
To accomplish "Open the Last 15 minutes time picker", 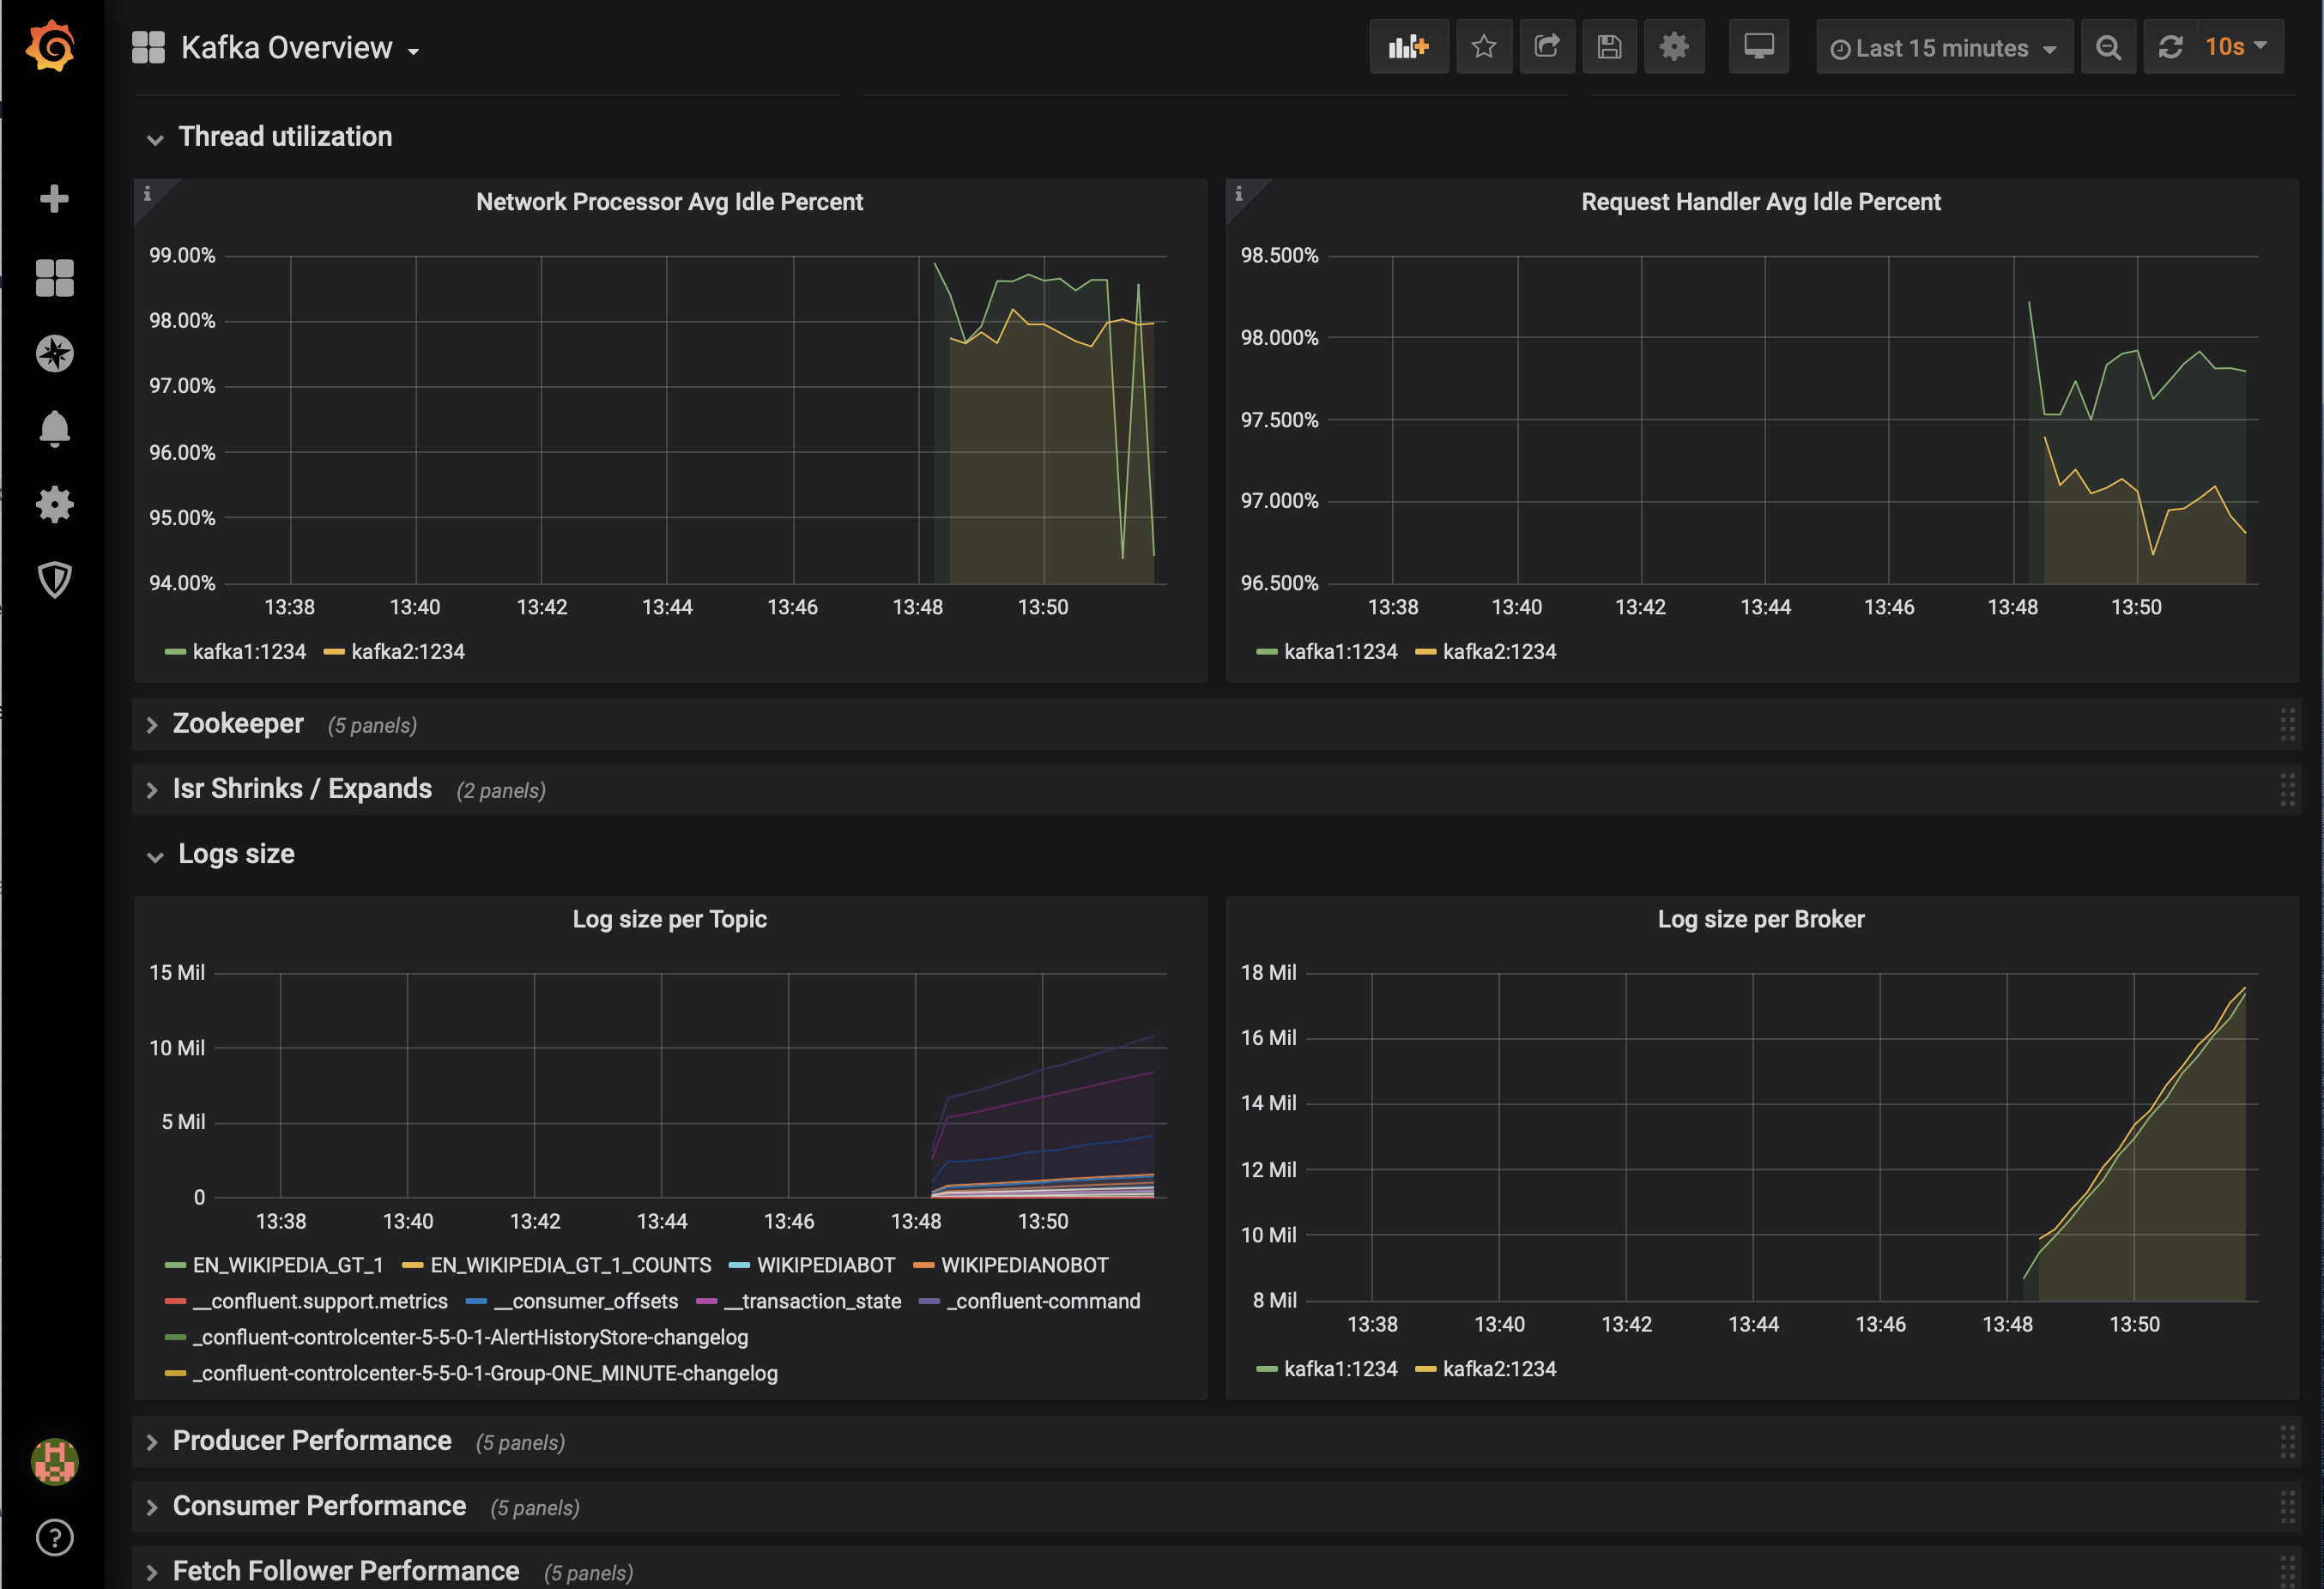I will pyautogui.click(x=1943, y=48).
